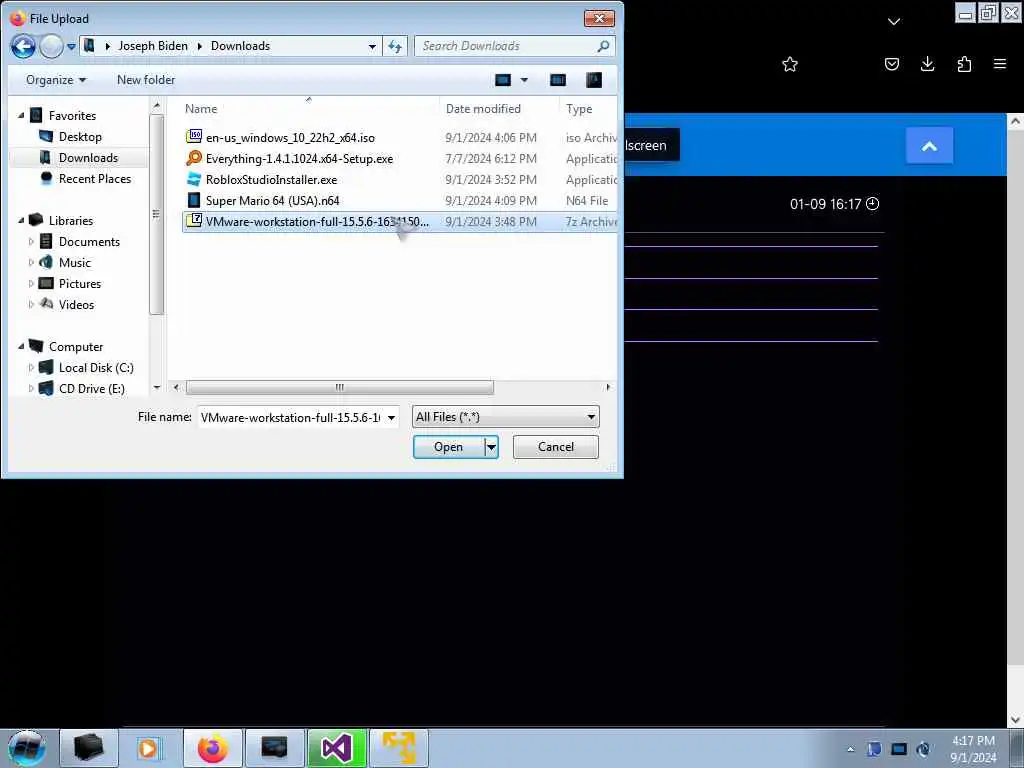
Task: Select Super Mario 64 (USA).n64 file
Action: [x=272, y=200]
